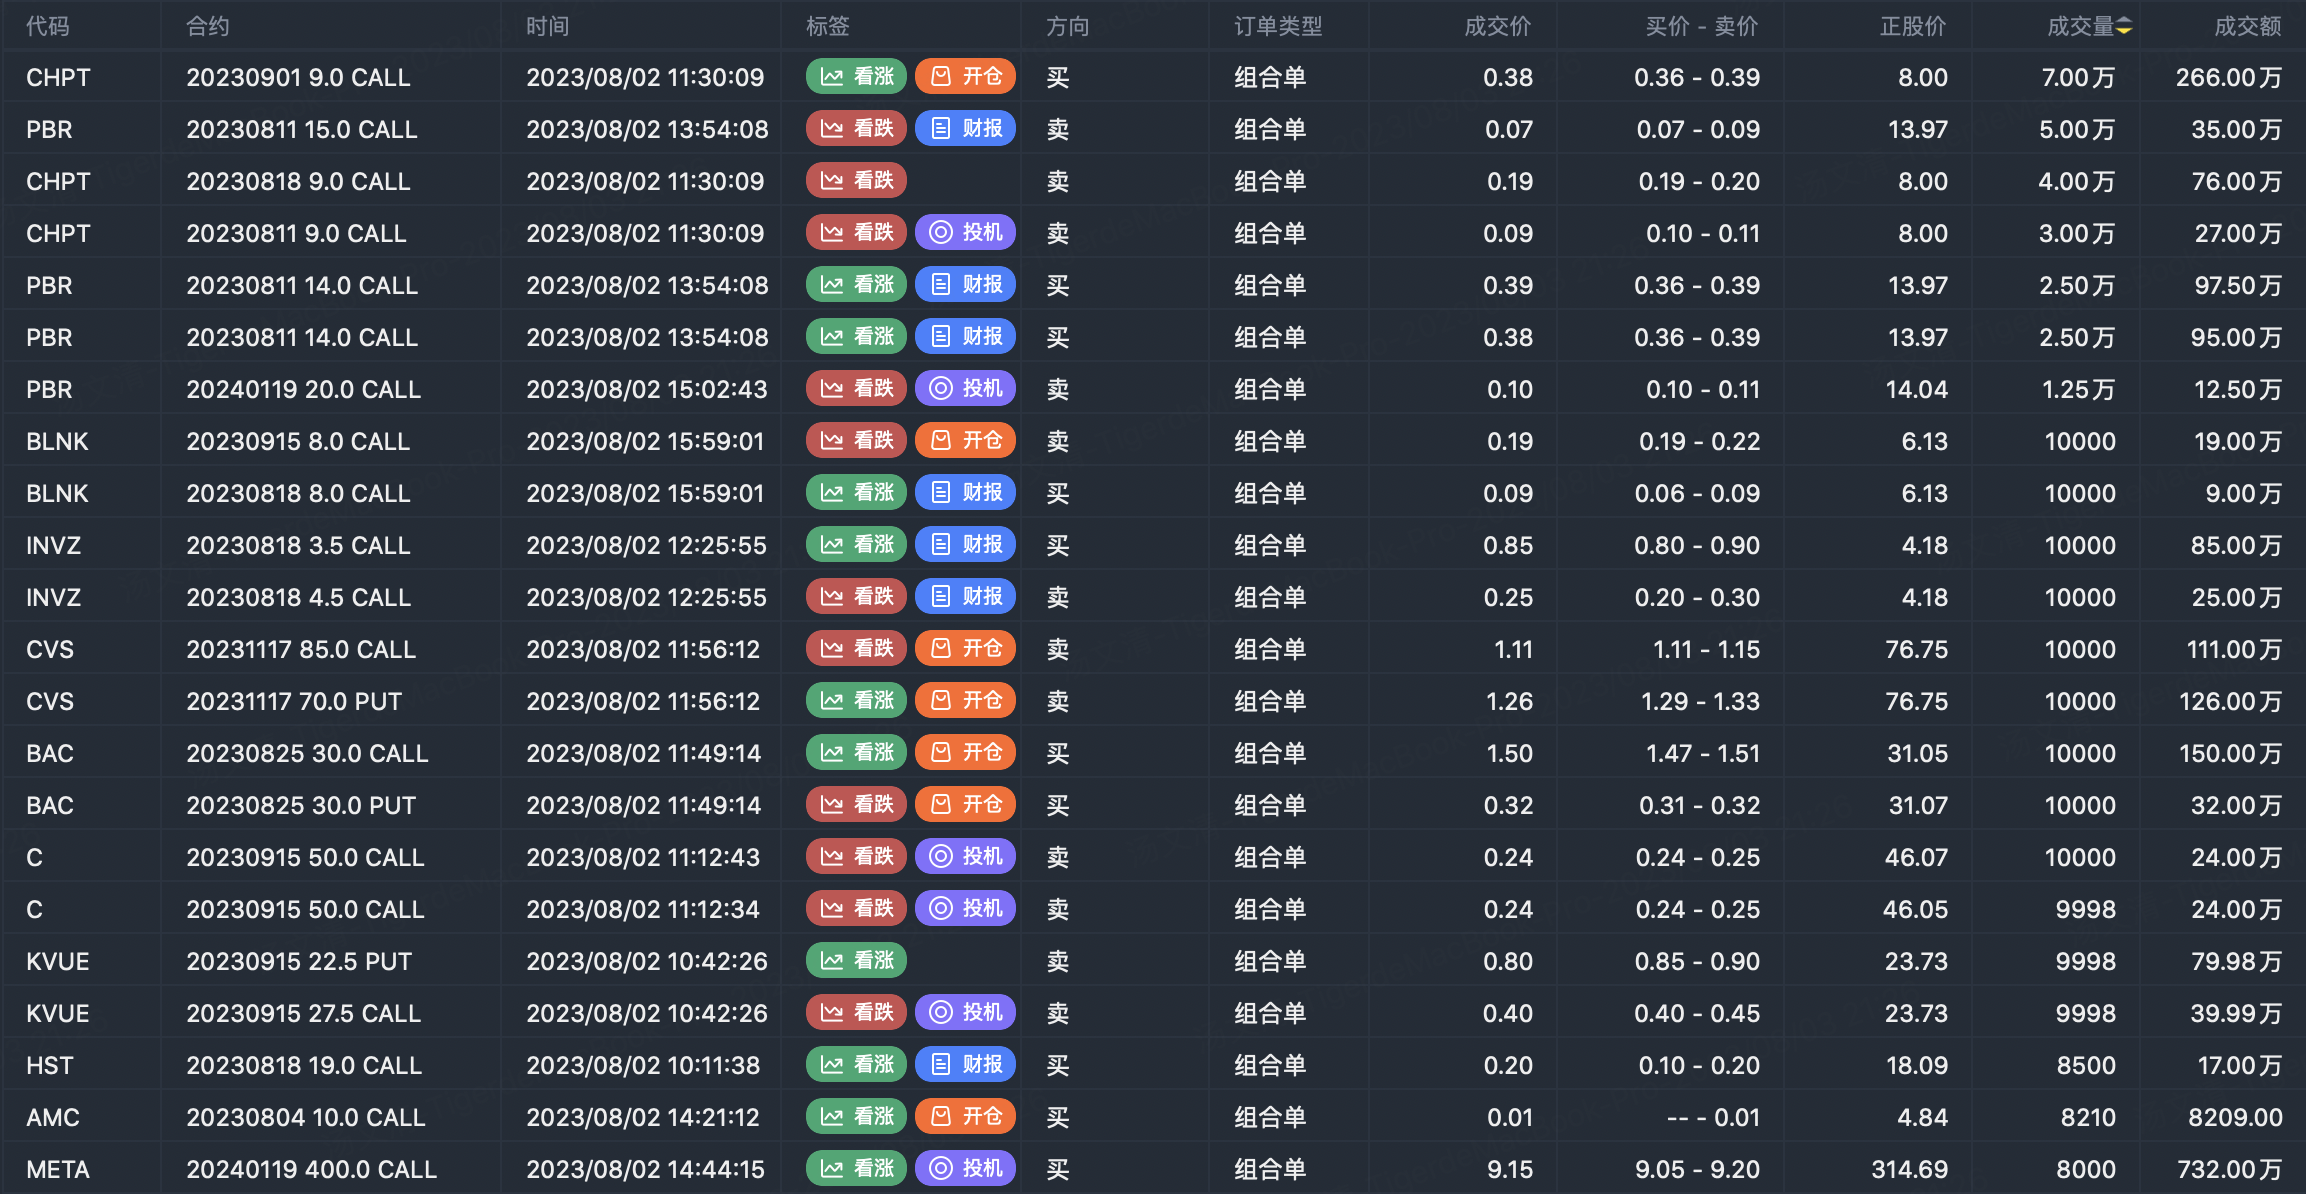Click 正股价 value 18.09

1917,1065
